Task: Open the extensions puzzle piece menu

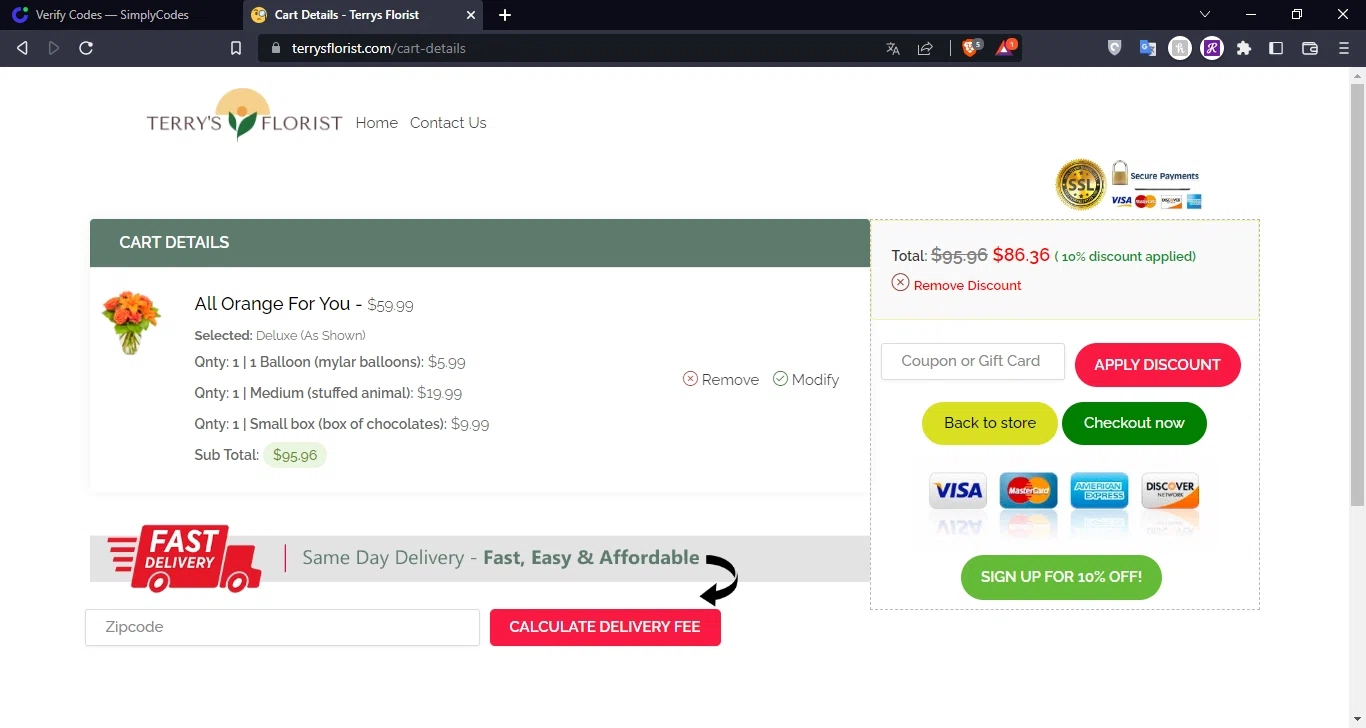Action: click(1244, 48)
